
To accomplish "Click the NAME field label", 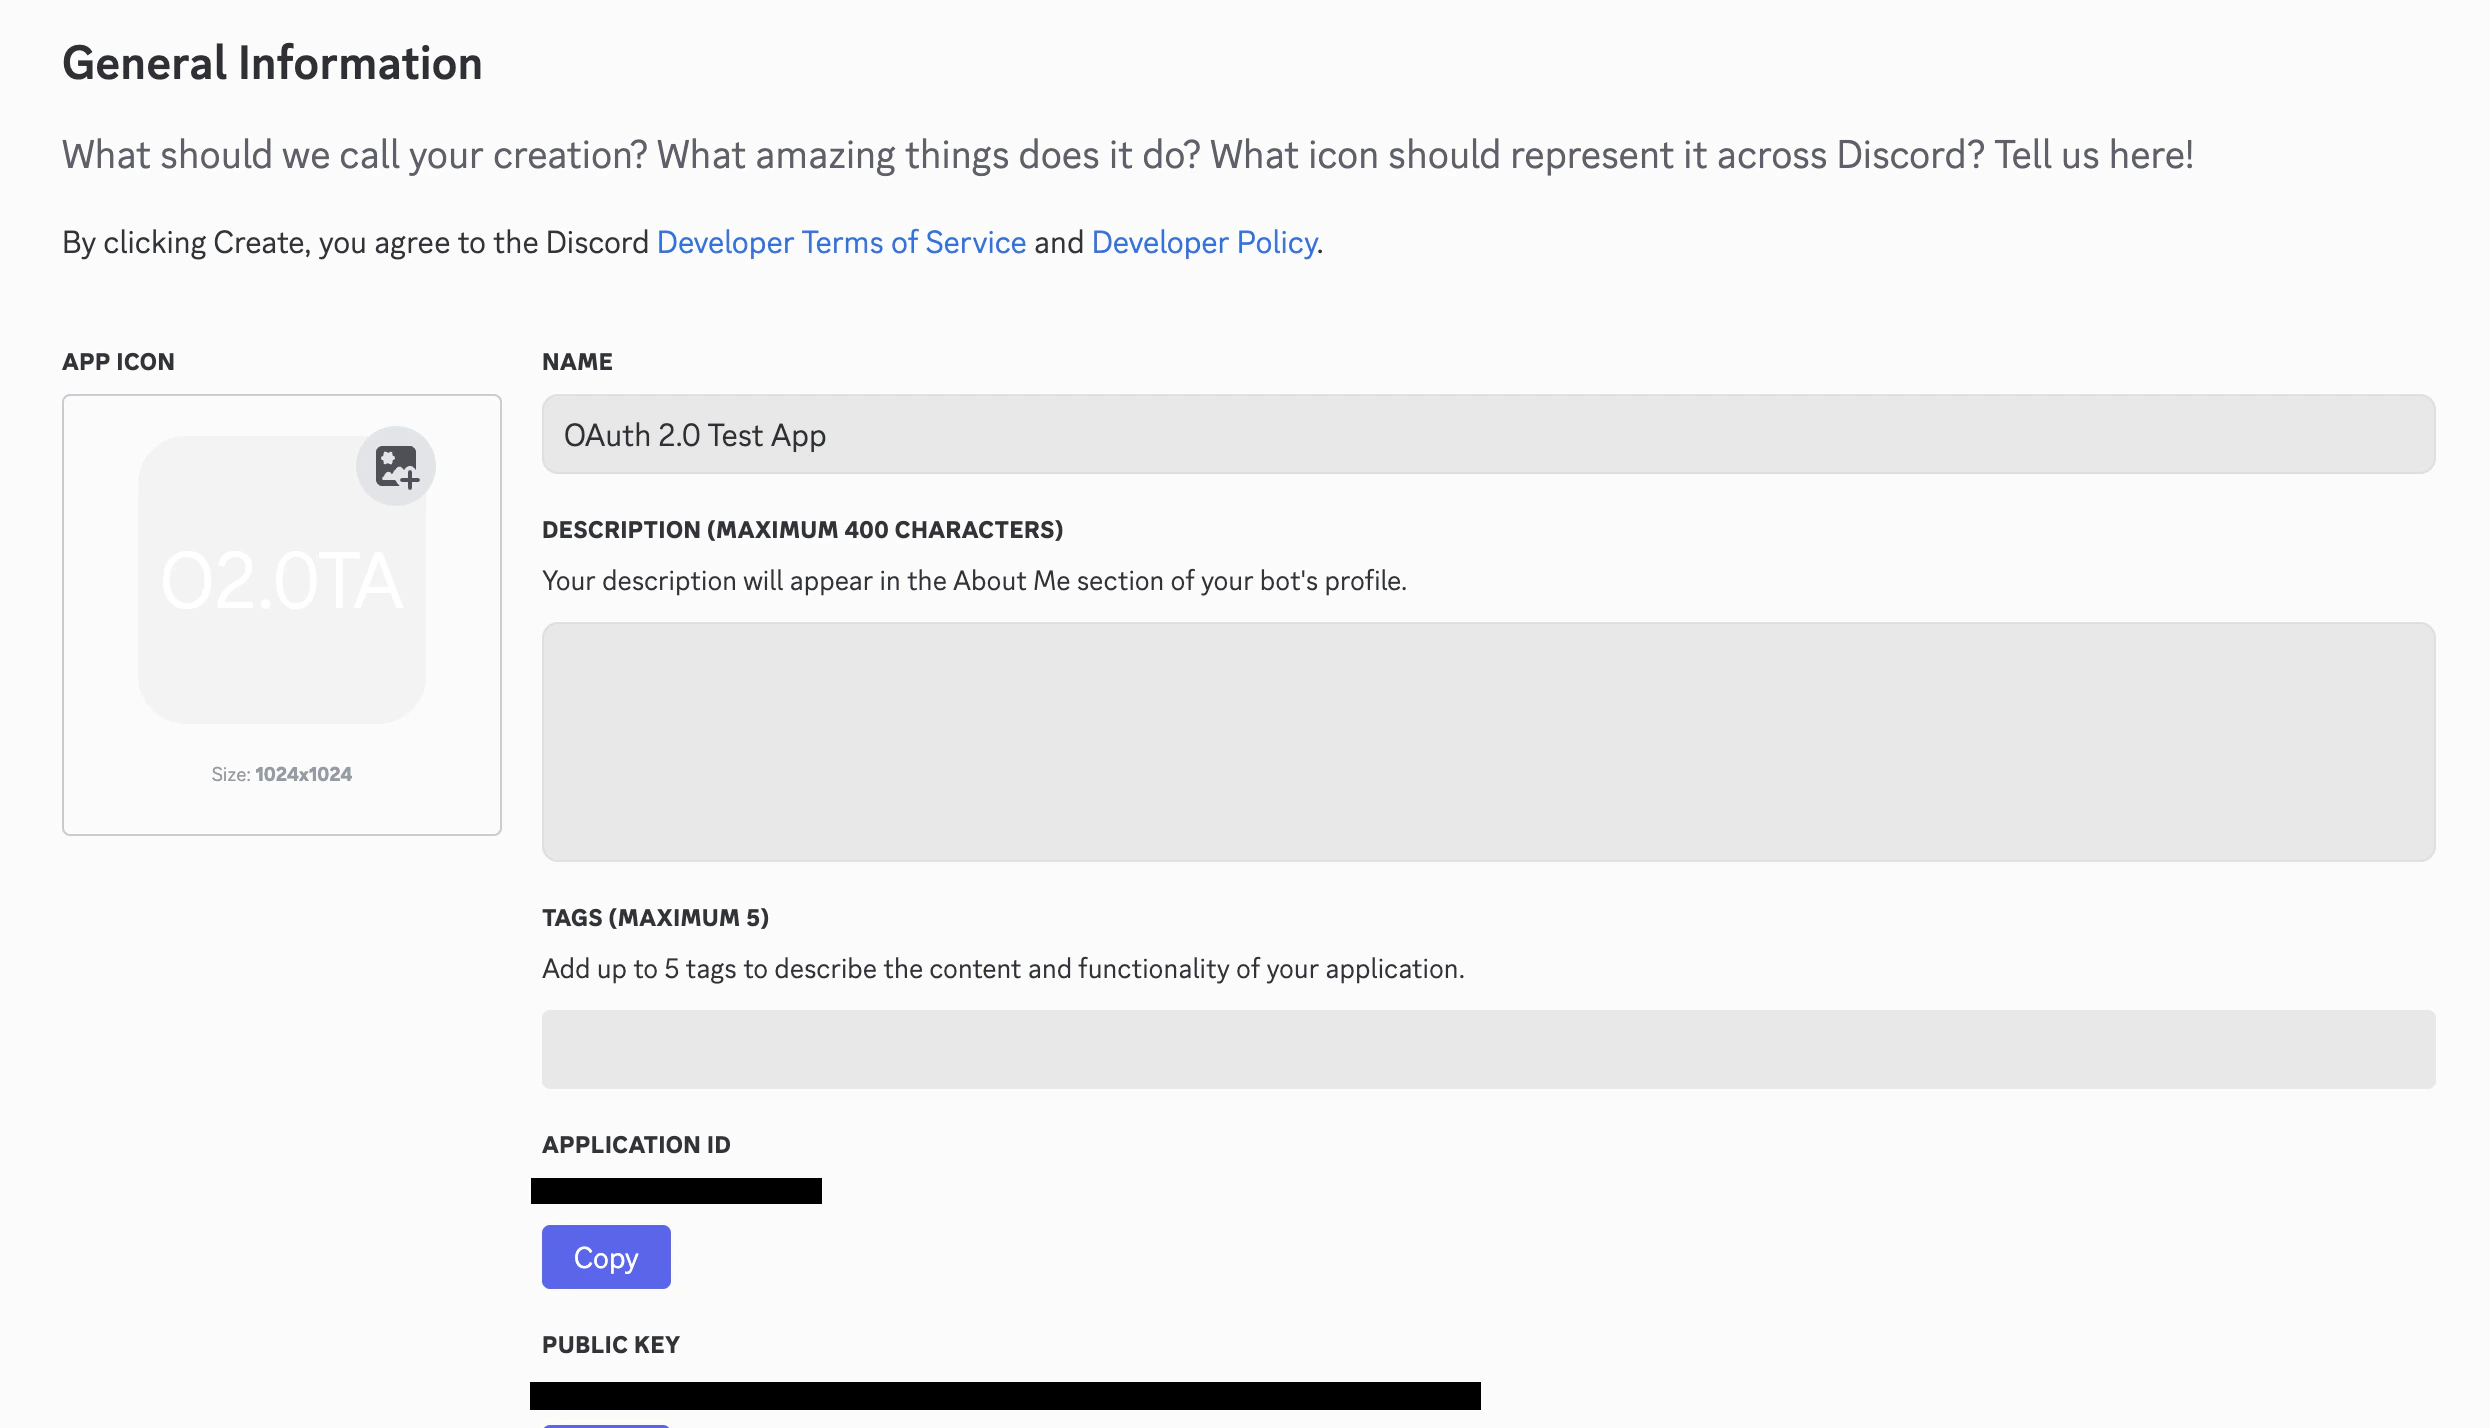I will 577,362.
